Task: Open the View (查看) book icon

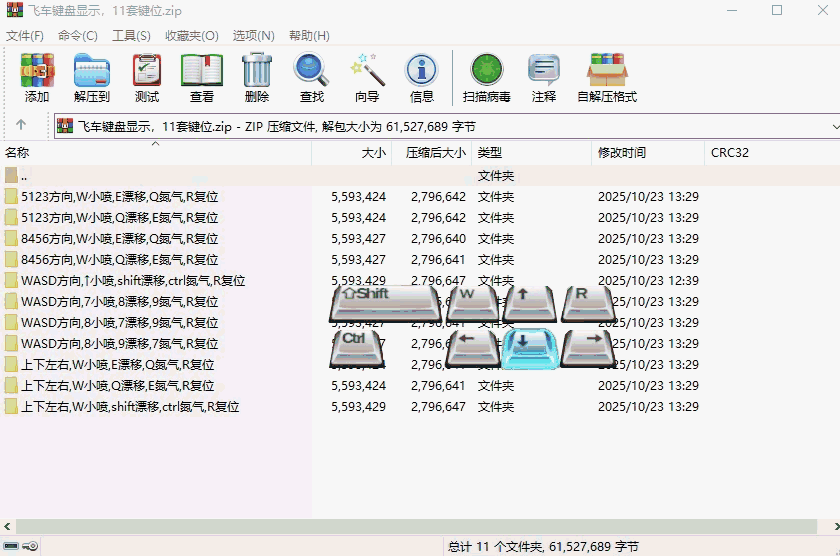Action: coord(202,77)
